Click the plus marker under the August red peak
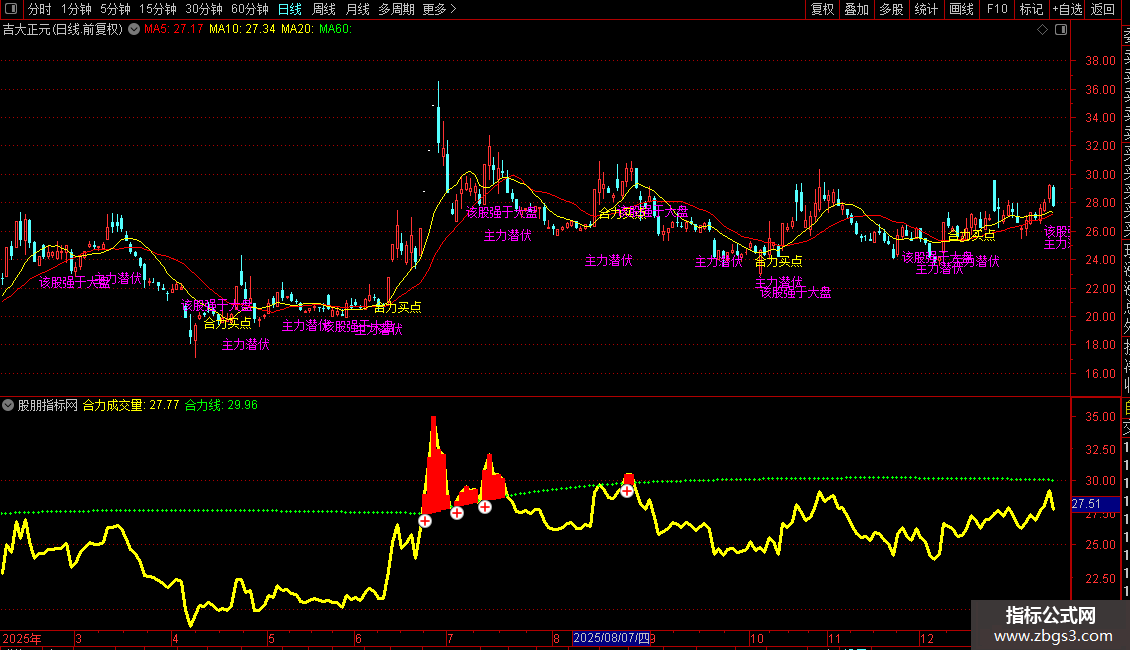The image size is (1130, 650). point(627,491)
